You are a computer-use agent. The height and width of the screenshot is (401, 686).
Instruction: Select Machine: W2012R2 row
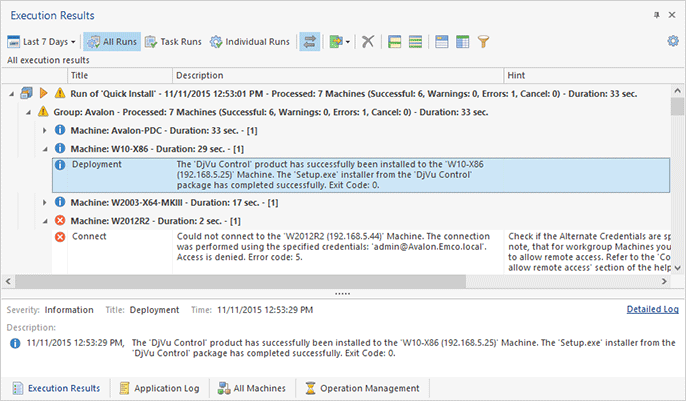click(155, 221)
